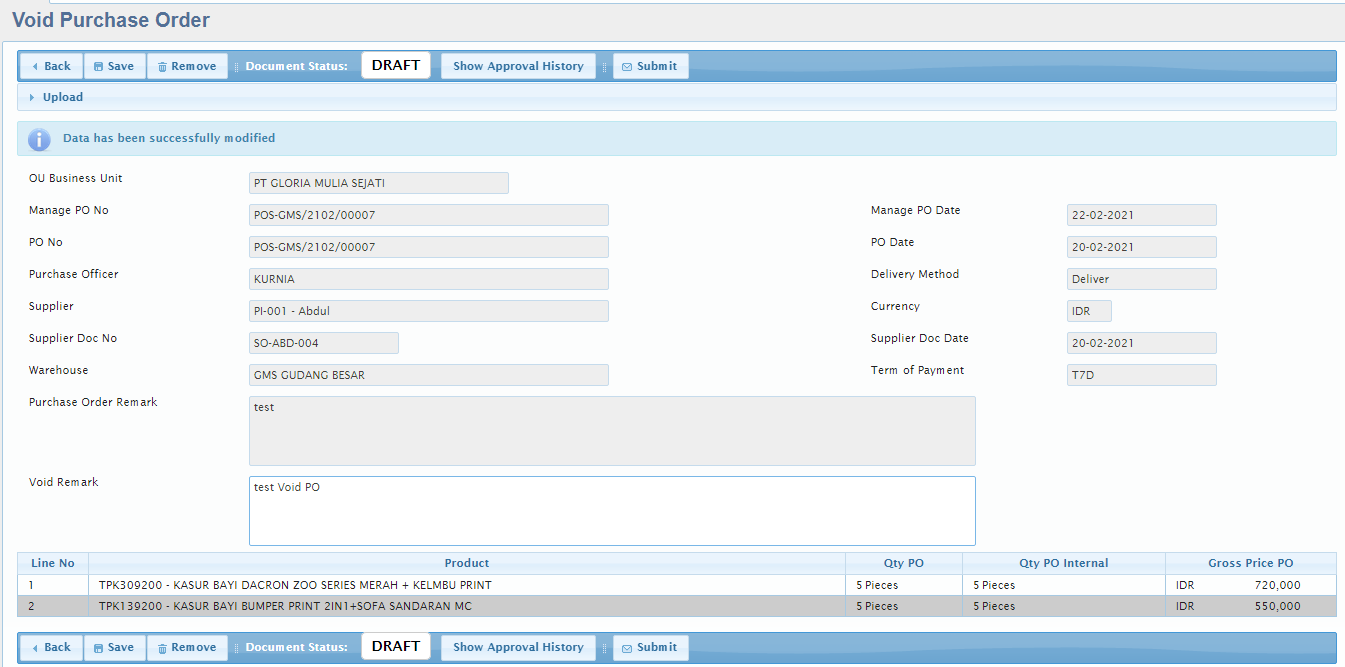Click the Line No column header
The height and width of the screenshot is (667, 1345).
[53, 563]
